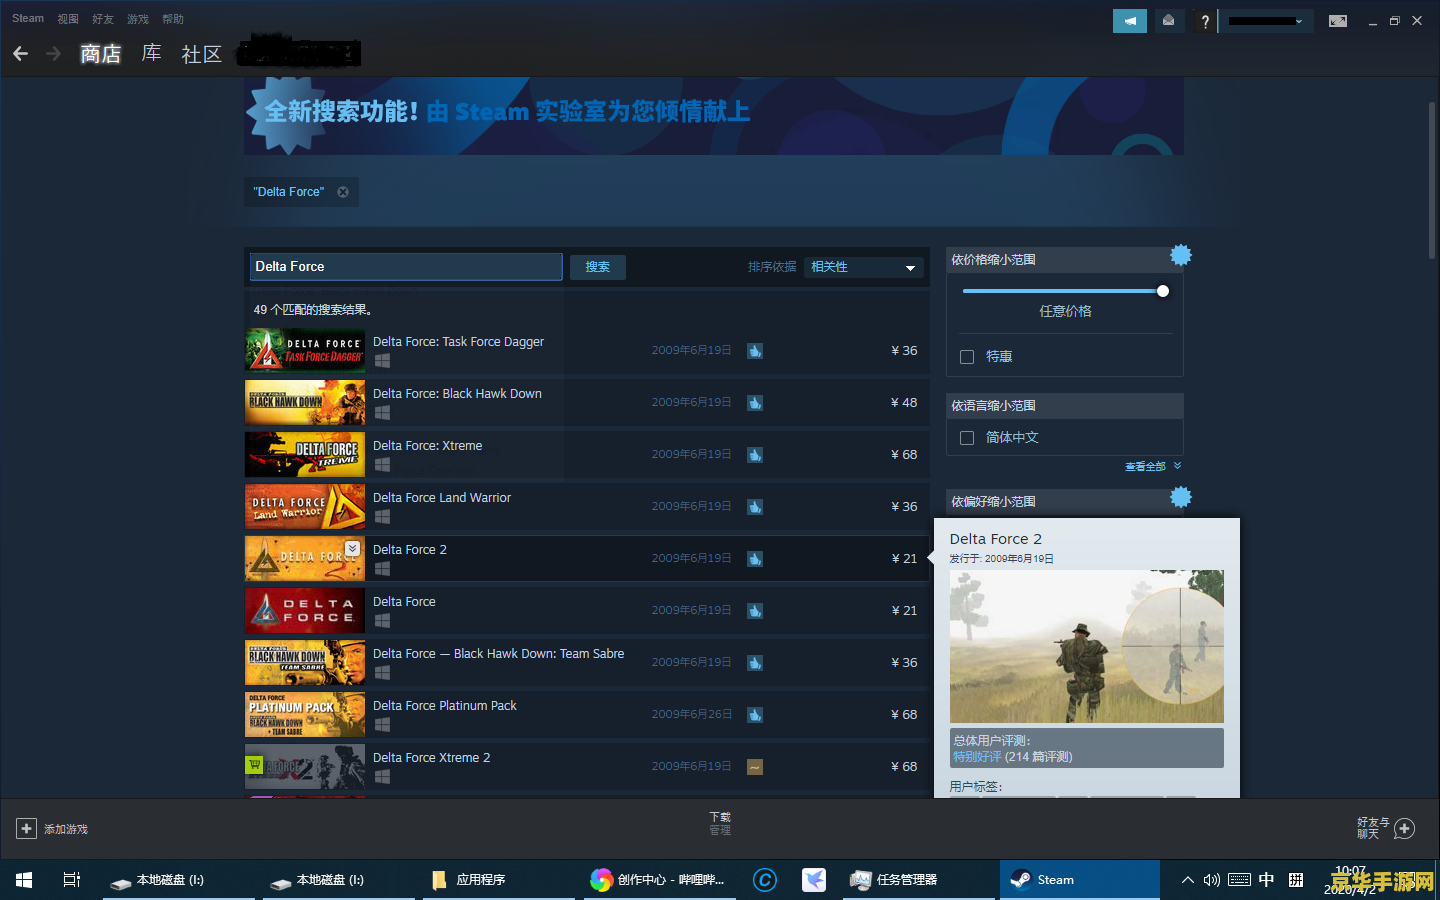Click the price filter gear icon
Viewport: 1440px width, 900px height.
(1181, 256)
